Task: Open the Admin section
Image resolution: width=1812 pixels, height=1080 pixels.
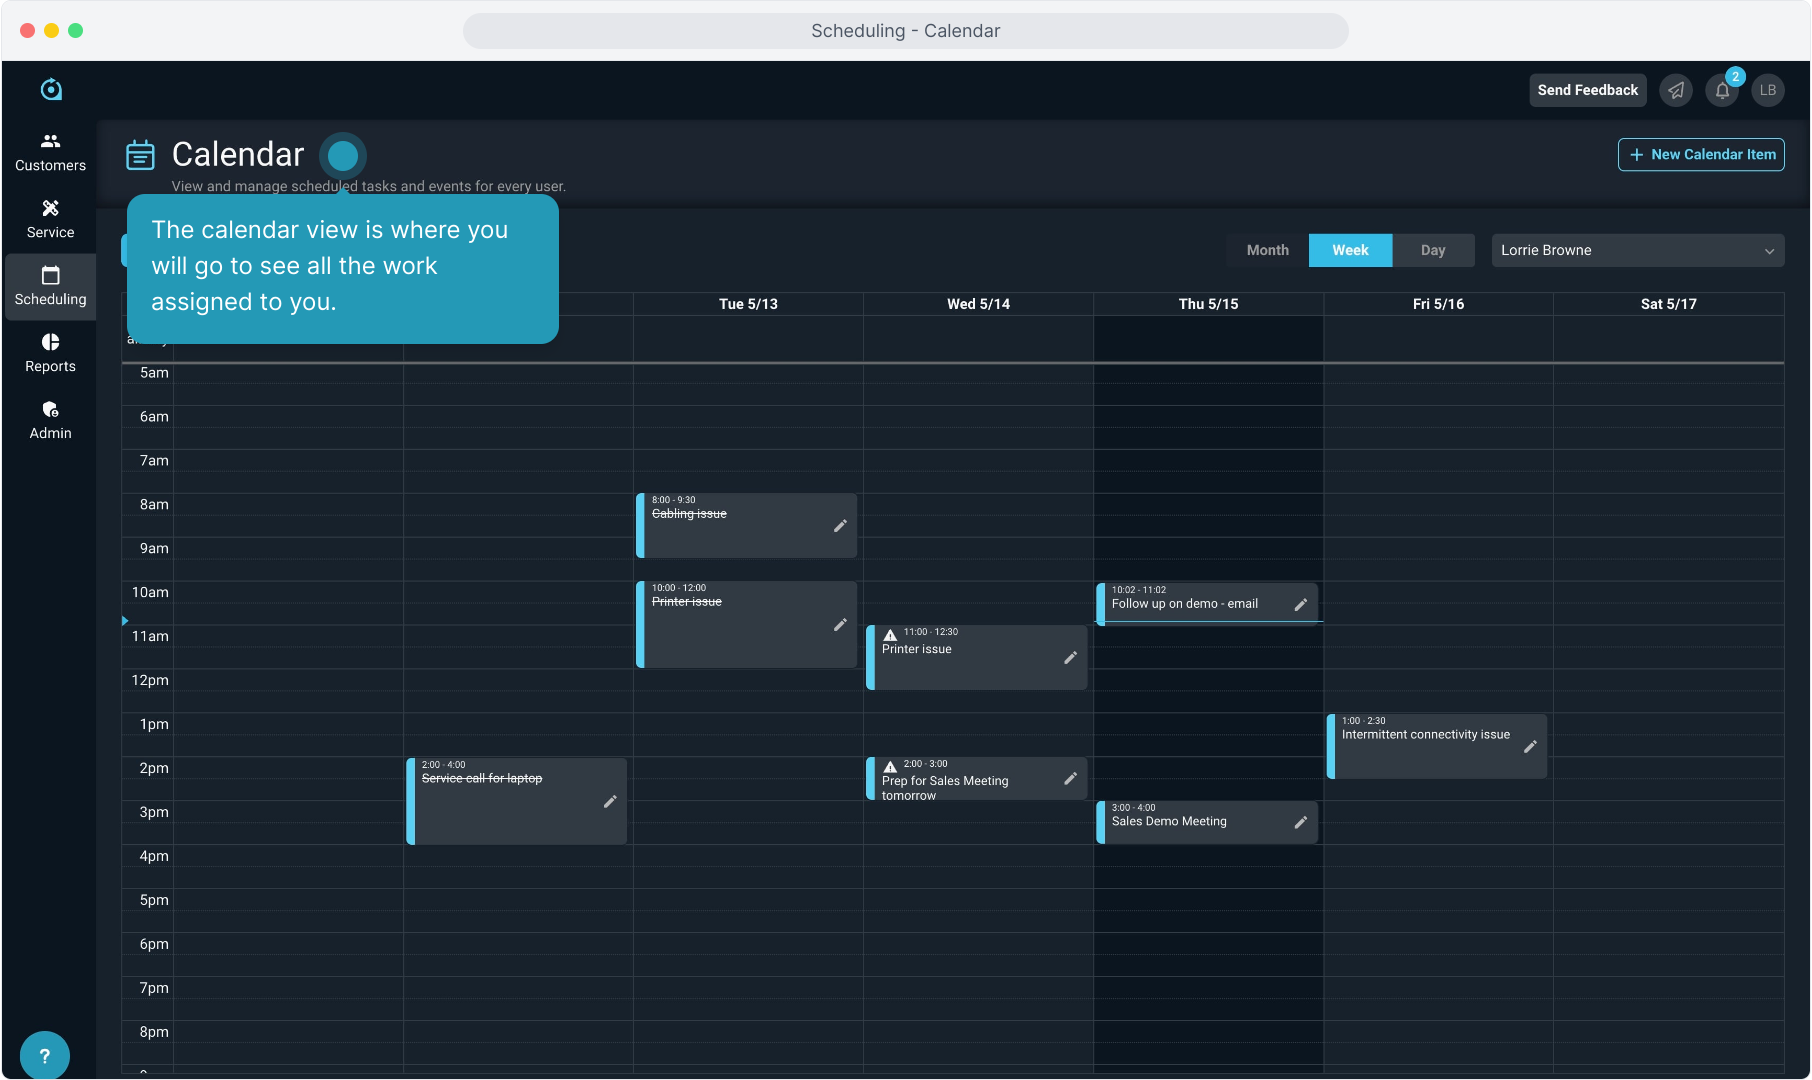Action: (x=50, y=420)
